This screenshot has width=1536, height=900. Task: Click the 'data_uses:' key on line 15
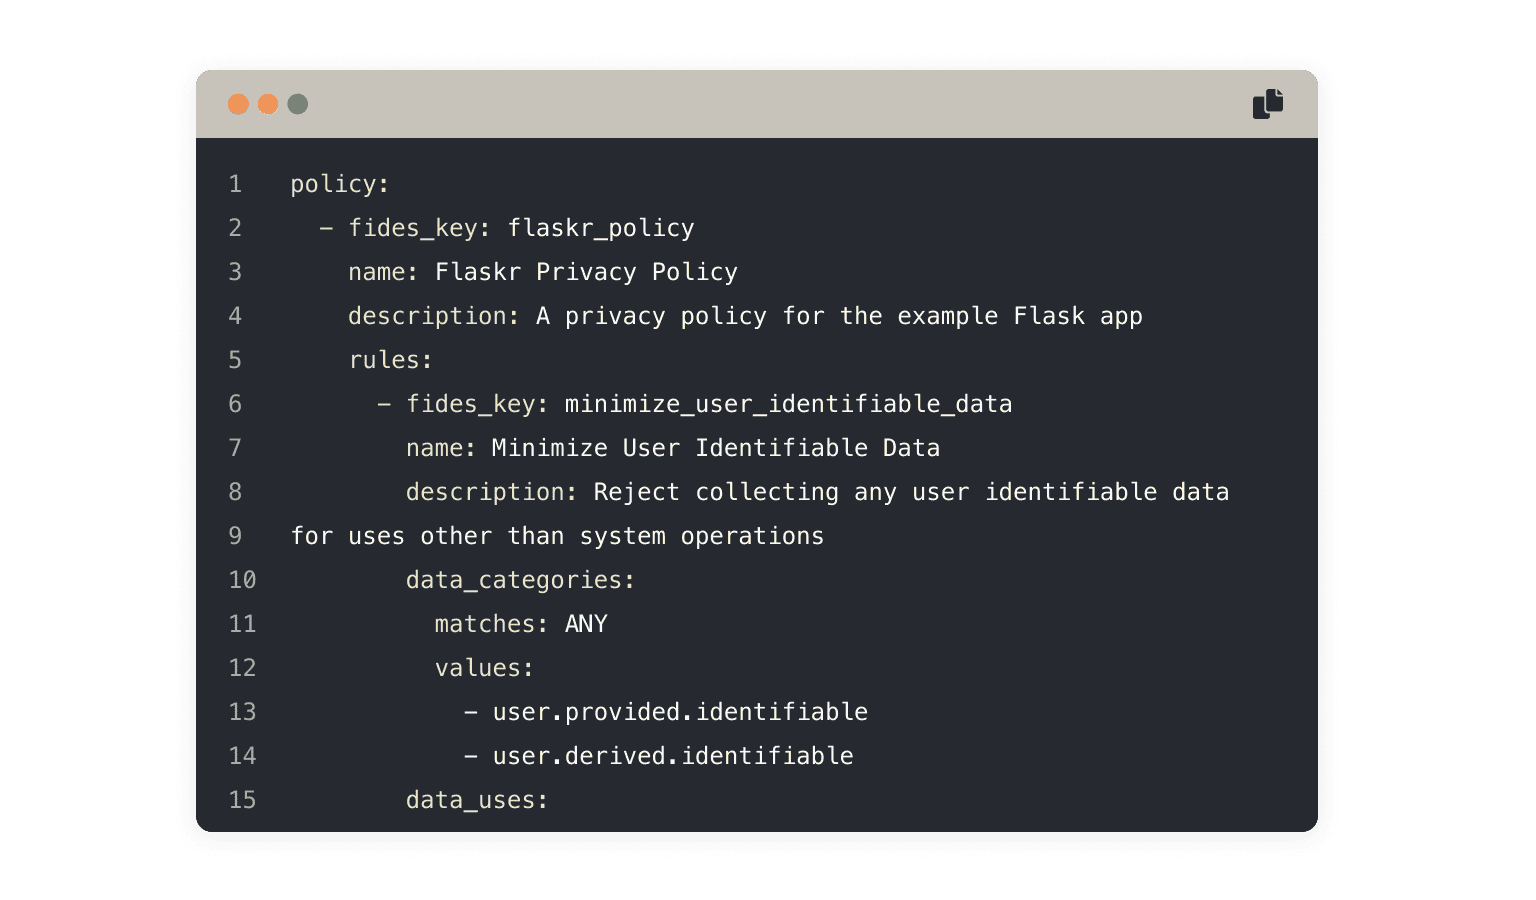click(x=477, y=801)
